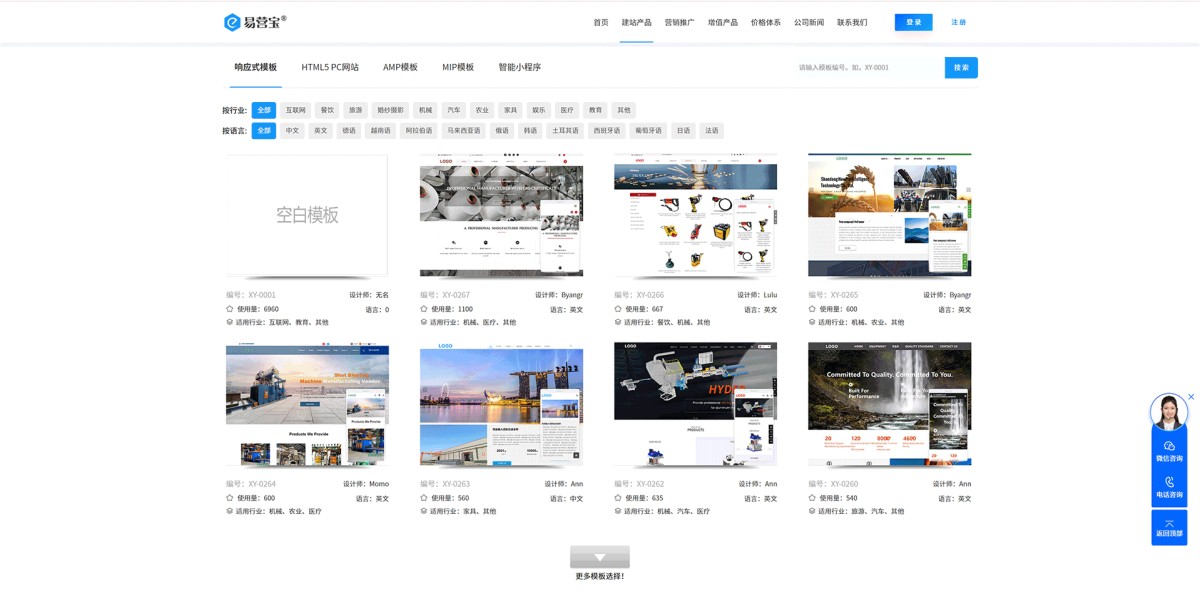The width and height of the screenshot is (1200, 601).
Task: Select the 西班牙语 language filter
Action: click(x=606, y=131)
